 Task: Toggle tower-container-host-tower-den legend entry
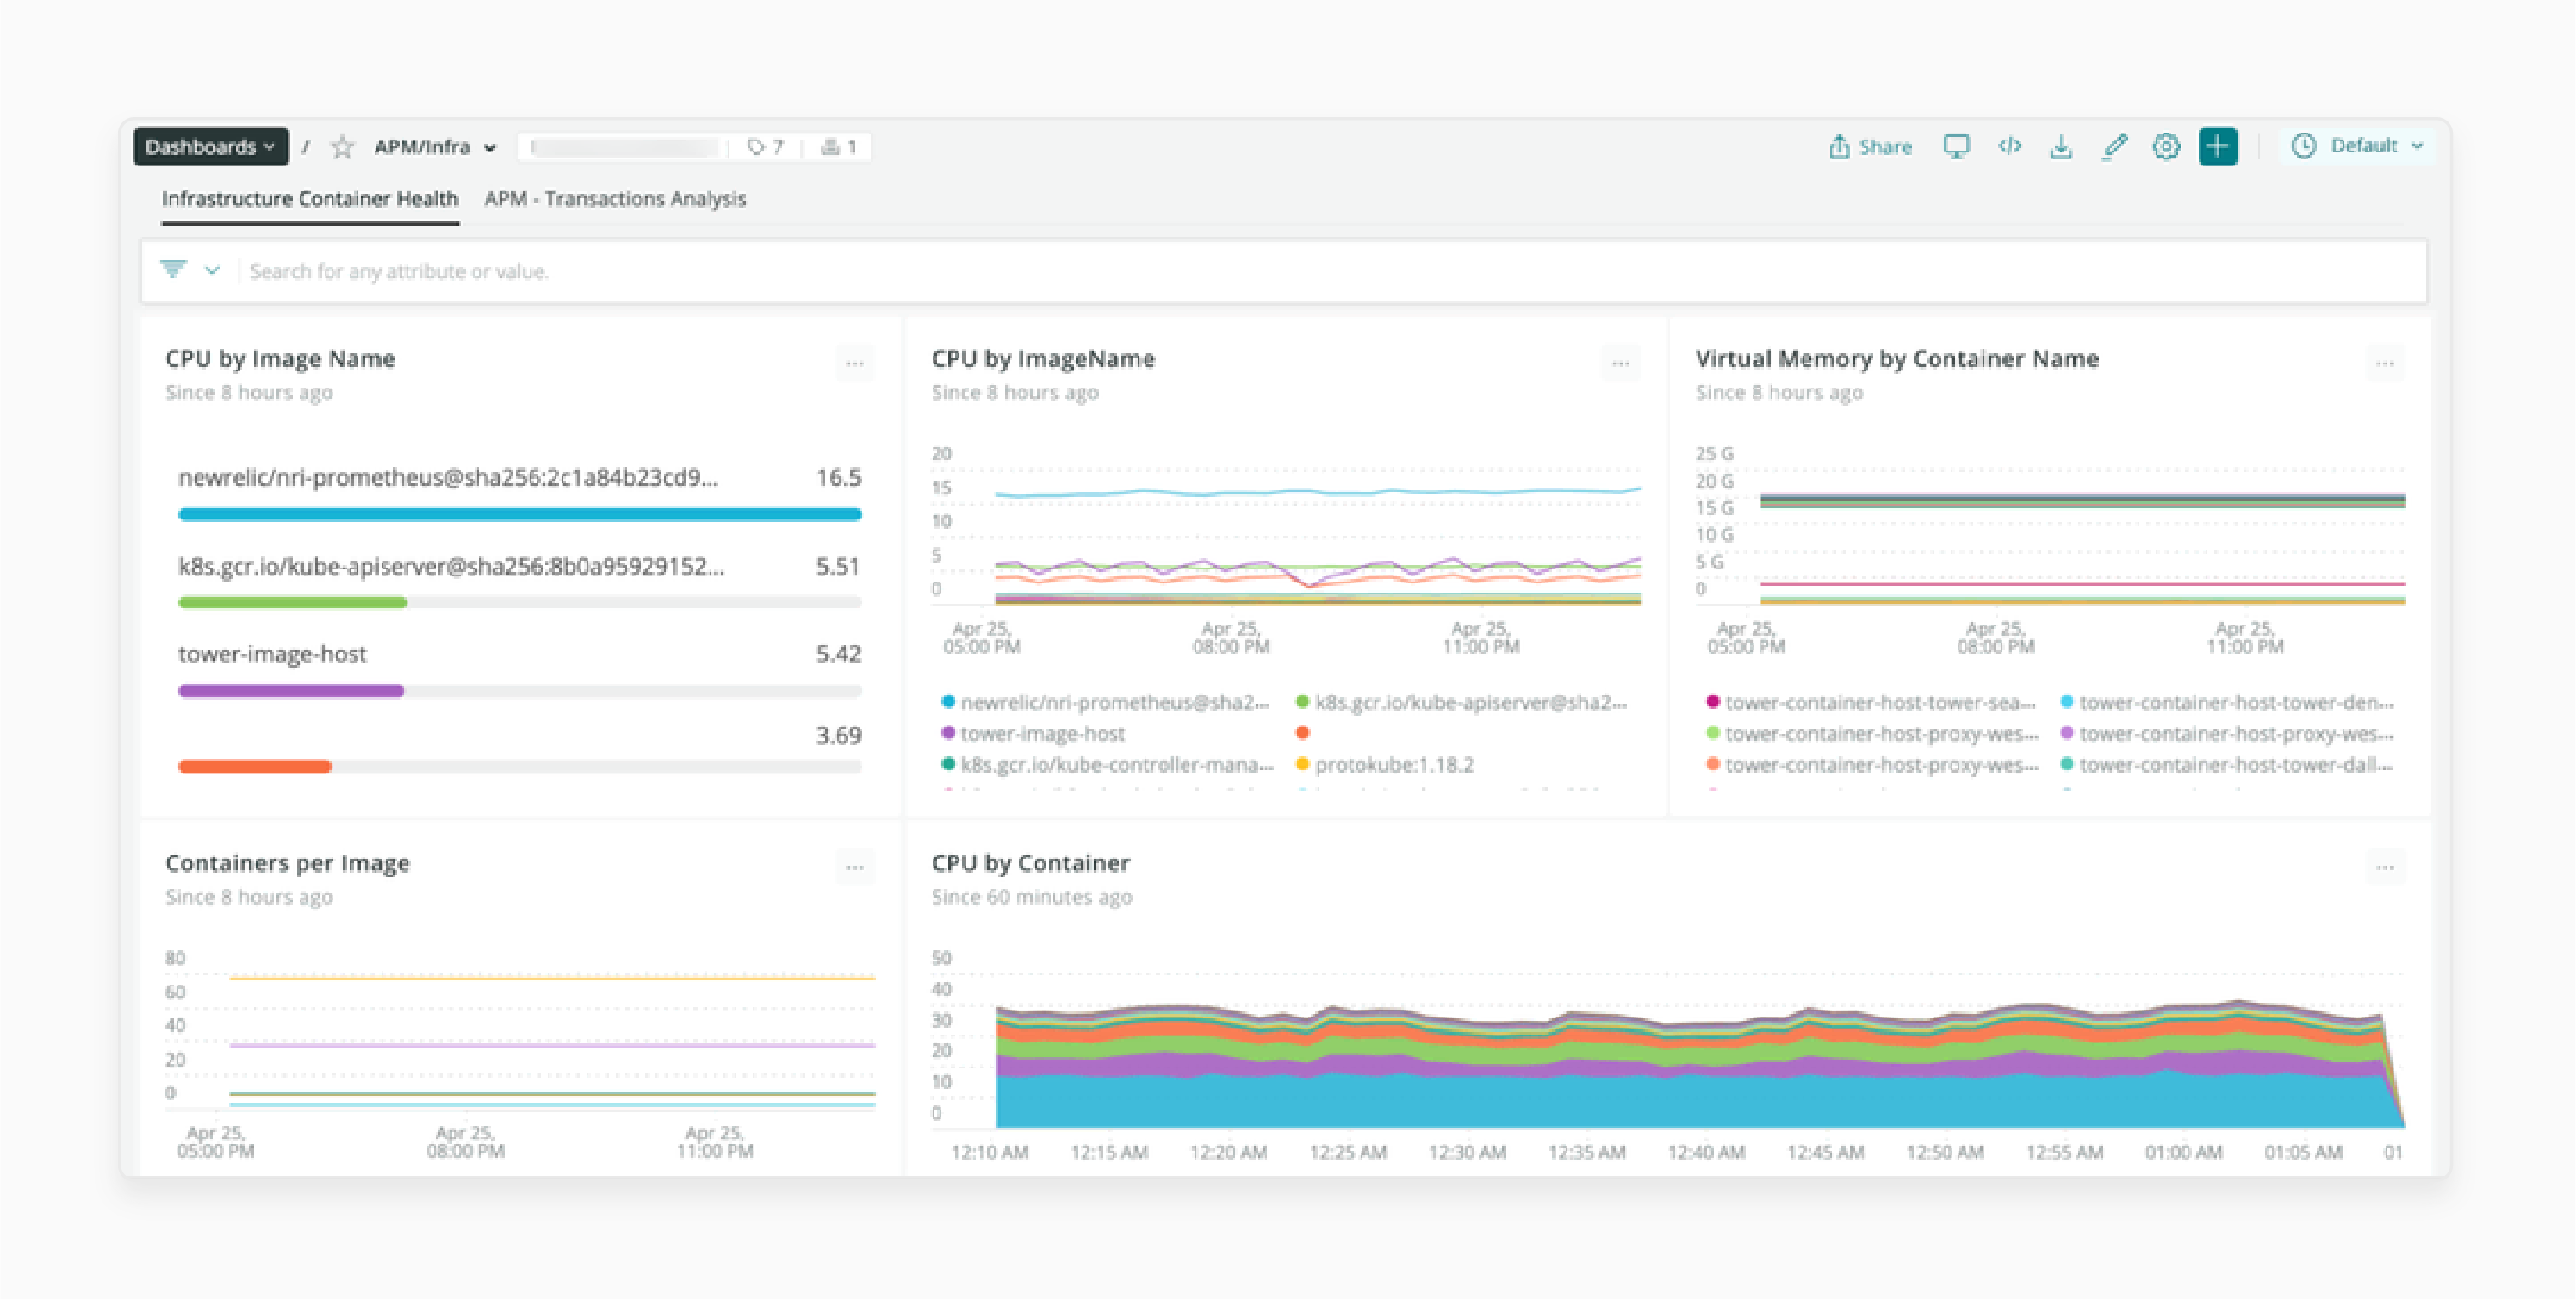click(2227, 702)
